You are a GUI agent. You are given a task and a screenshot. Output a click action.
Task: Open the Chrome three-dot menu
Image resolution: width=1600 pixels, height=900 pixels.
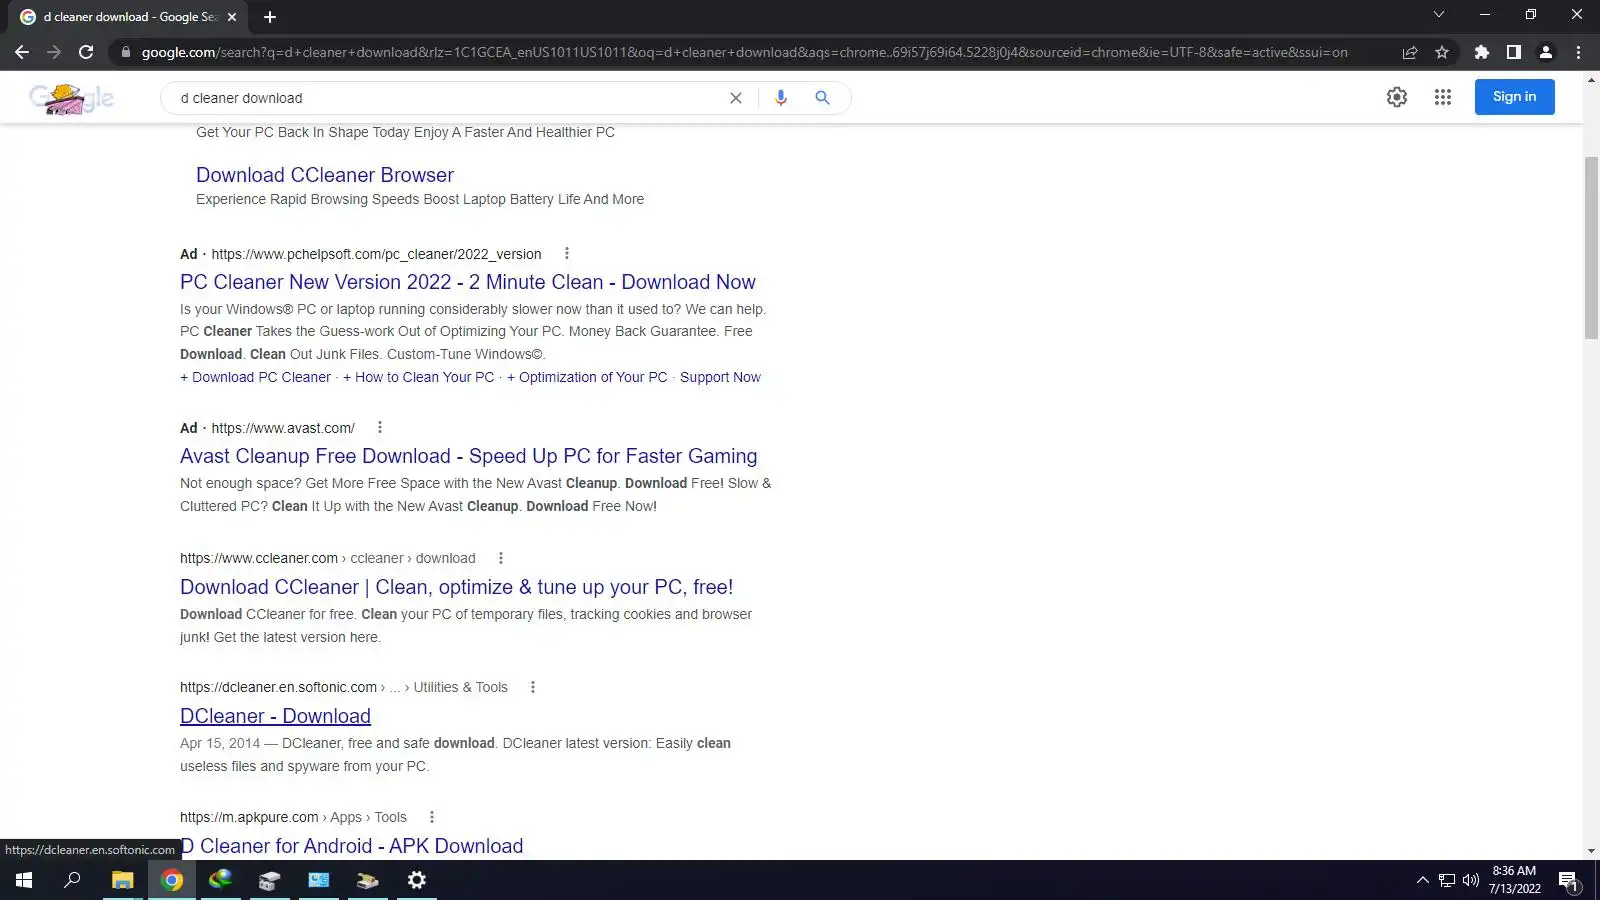pos(1578,52)
